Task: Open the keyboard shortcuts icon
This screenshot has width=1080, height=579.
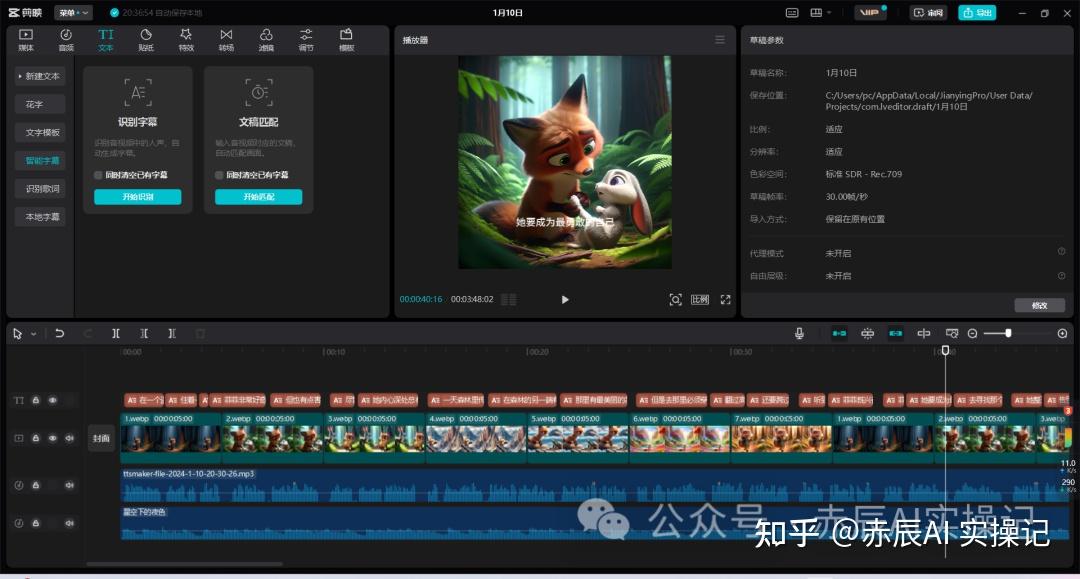Action: tap(792, 12)
